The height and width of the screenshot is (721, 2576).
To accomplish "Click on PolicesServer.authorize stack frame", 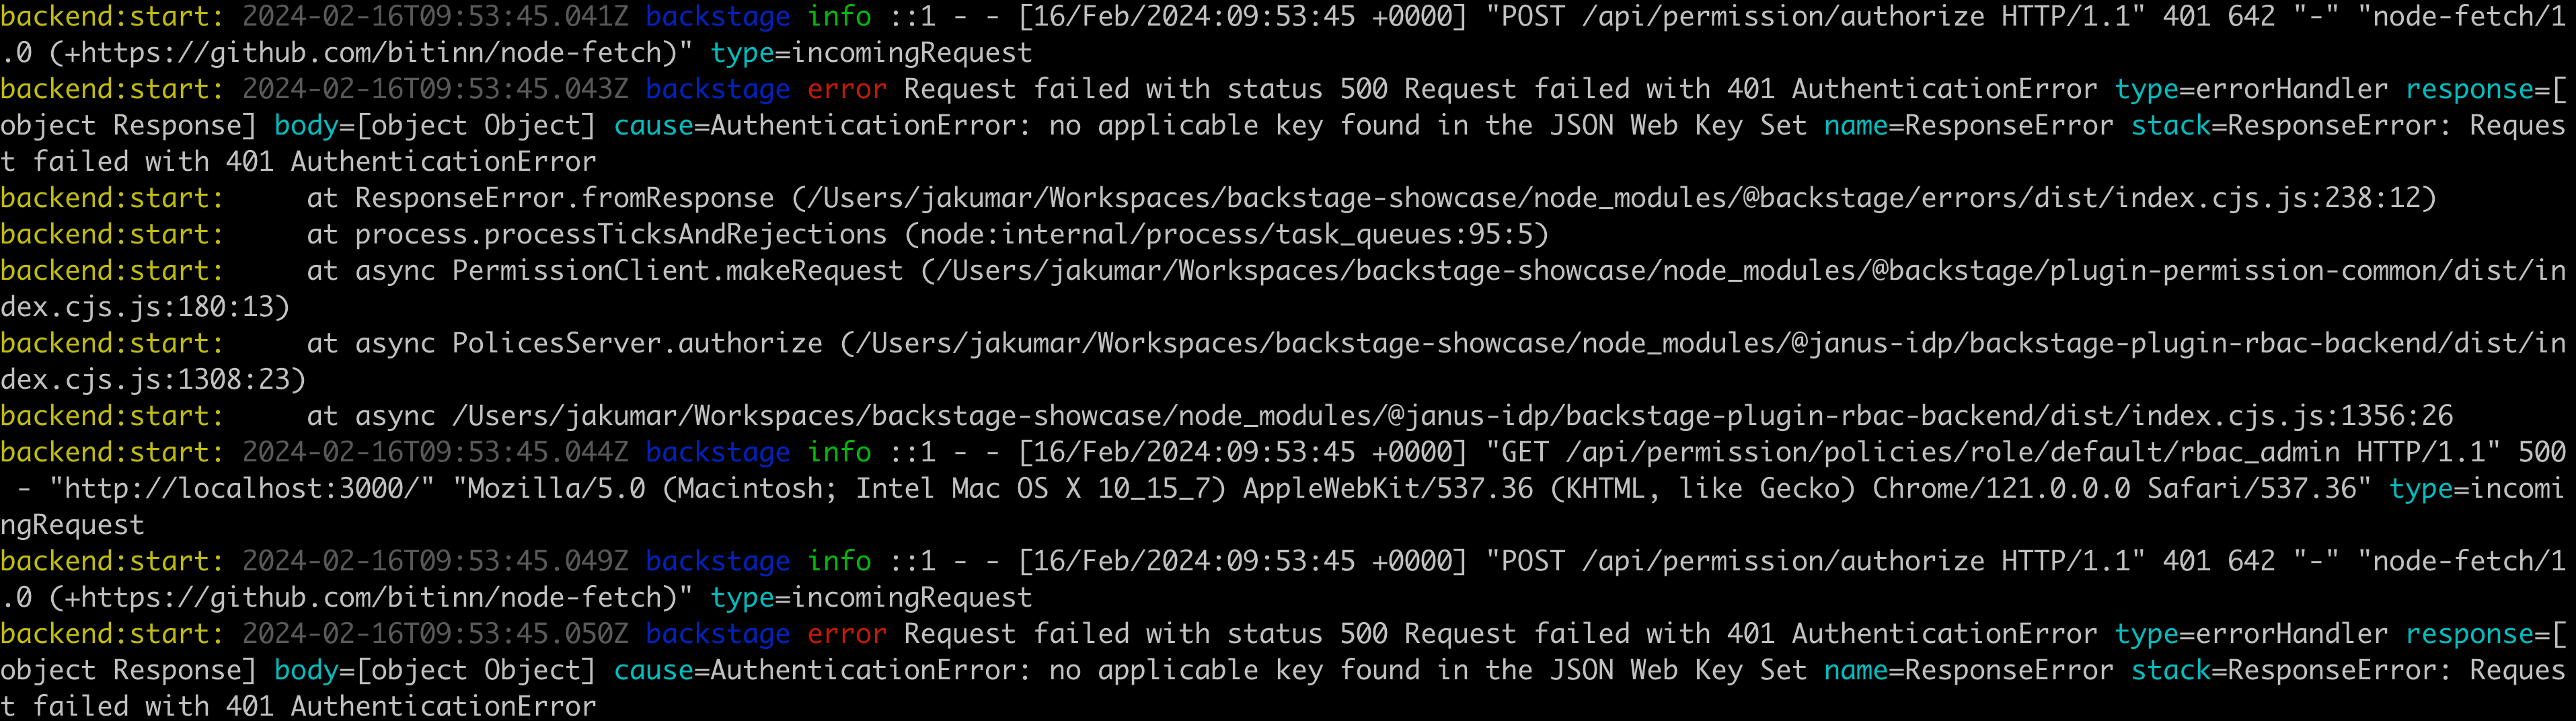I will 637,344.
